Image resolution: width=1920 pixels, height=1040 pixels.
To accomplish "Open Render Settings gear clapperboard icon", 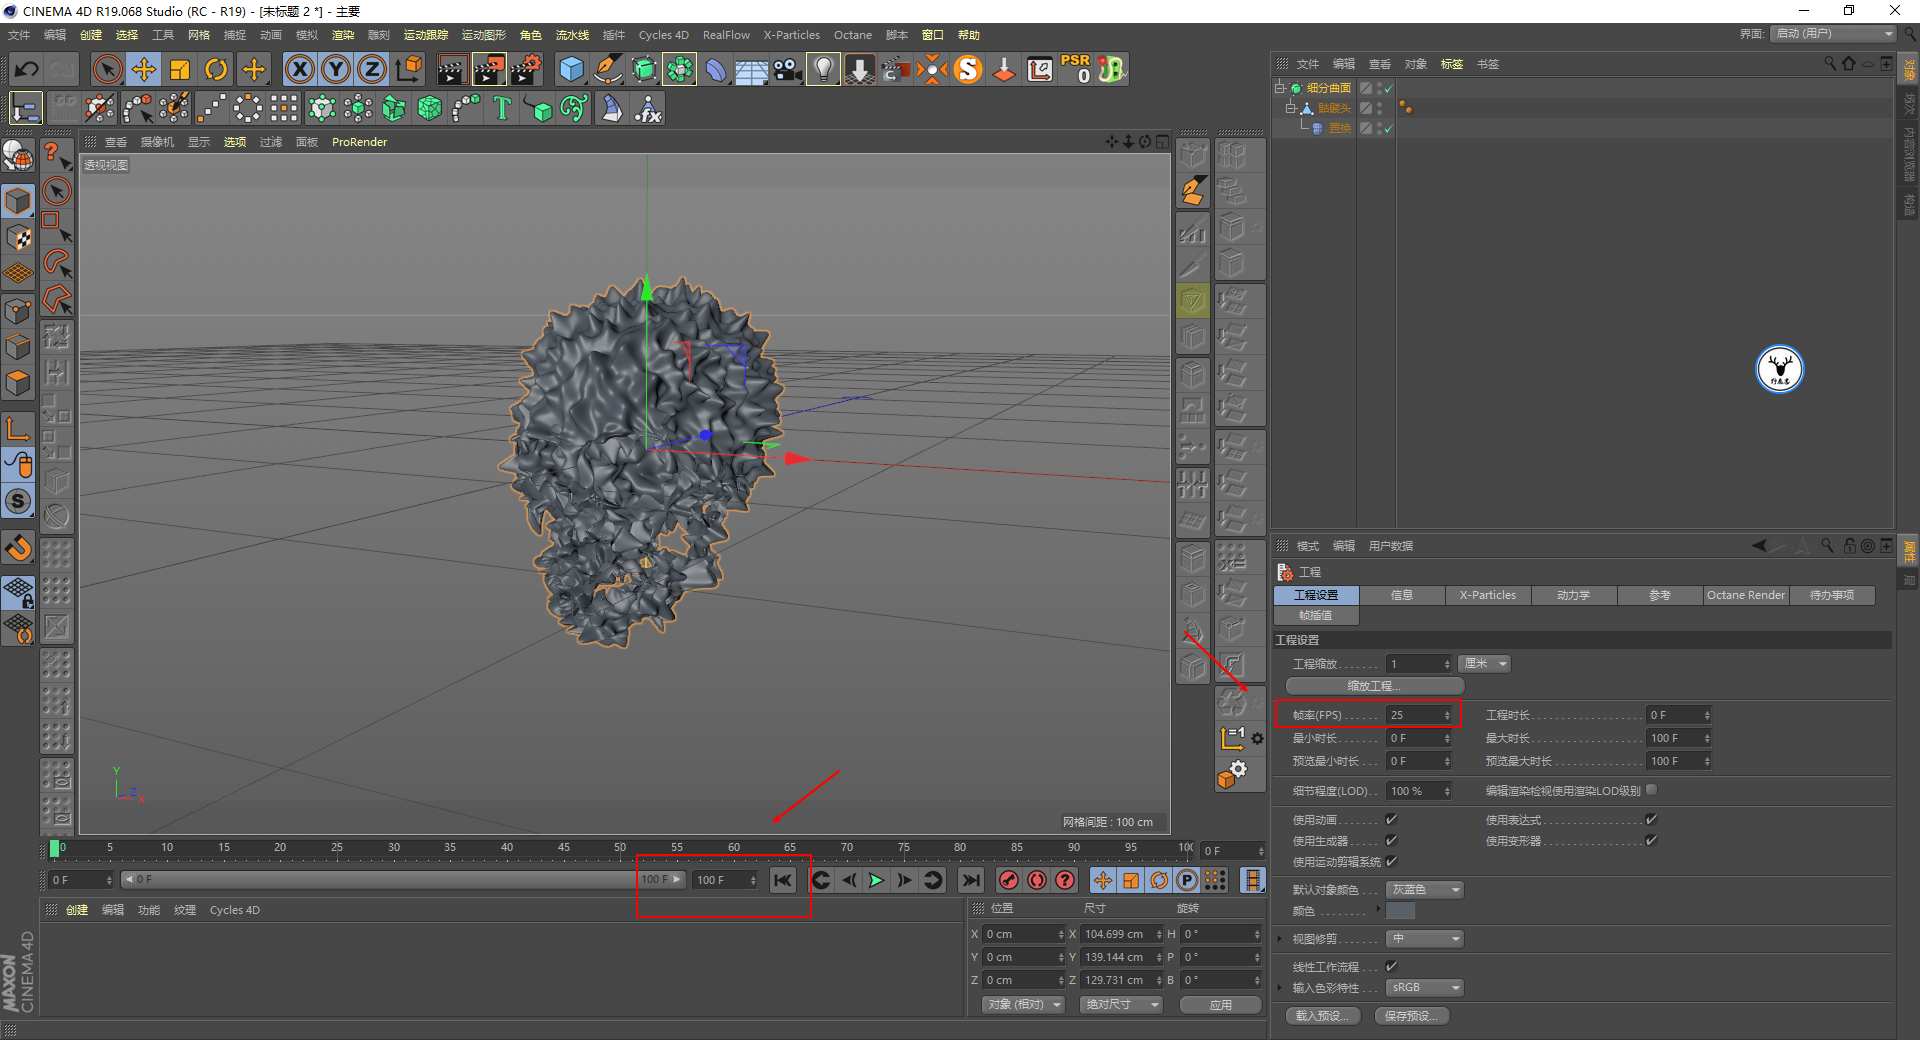I will [526, 69].
